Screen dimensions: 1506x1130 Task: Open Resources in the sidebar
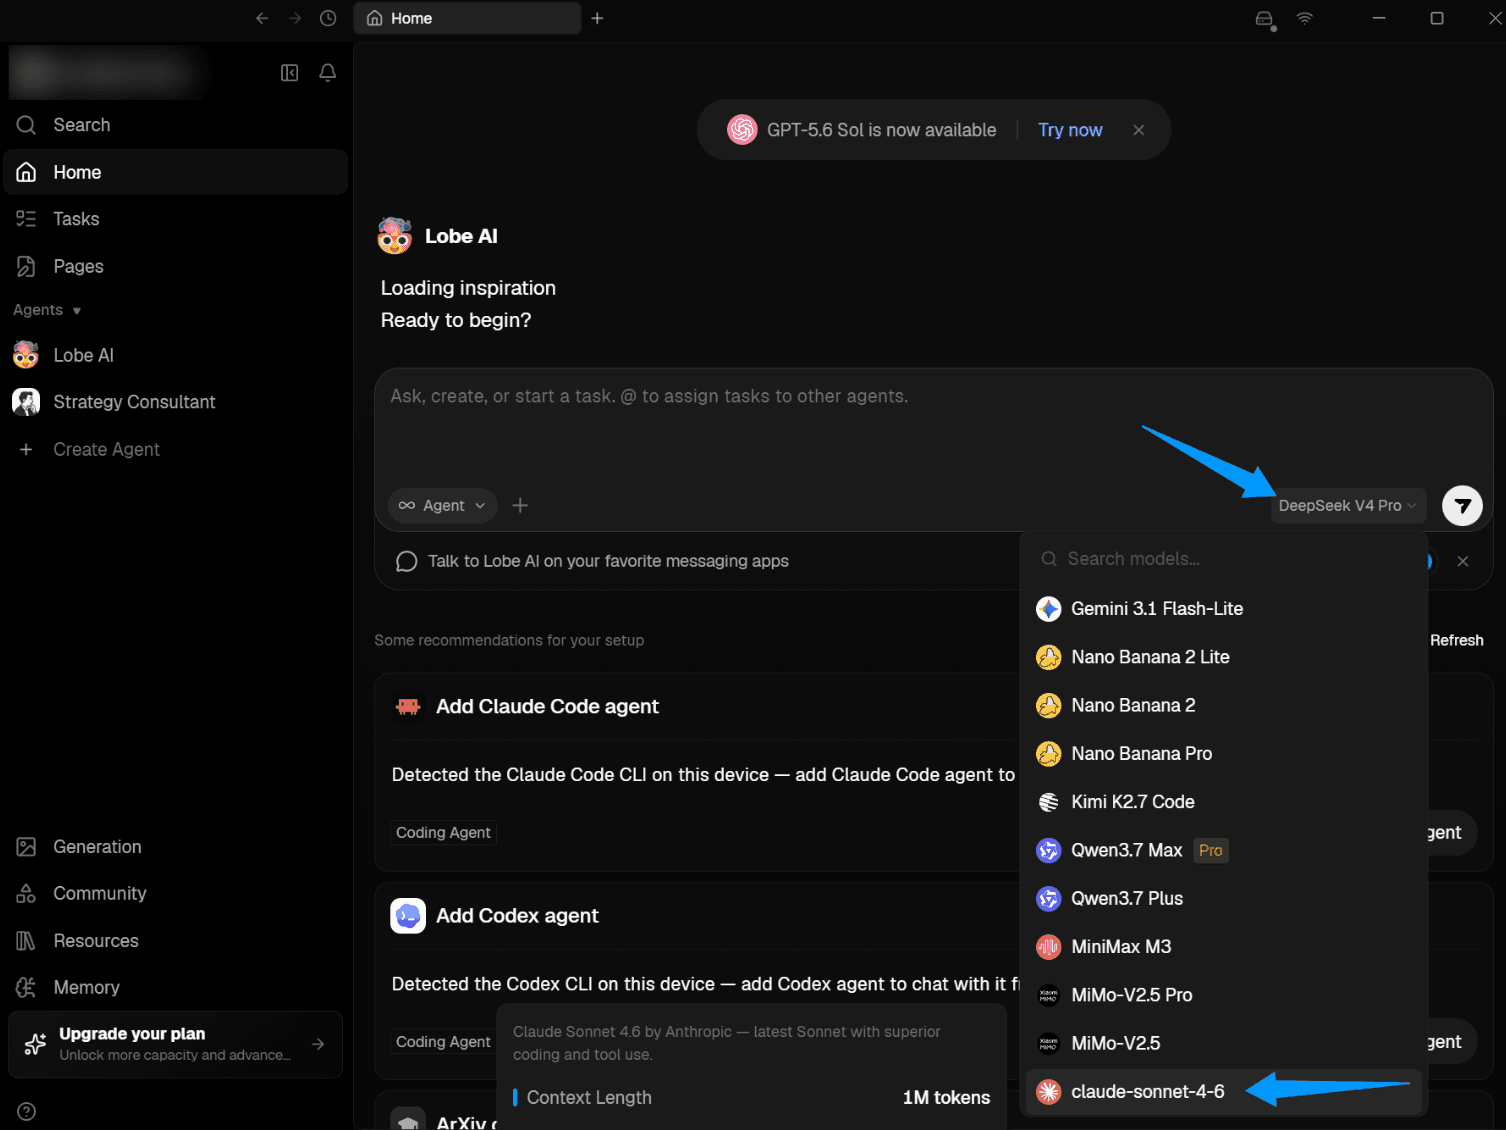tap(176, 941)
